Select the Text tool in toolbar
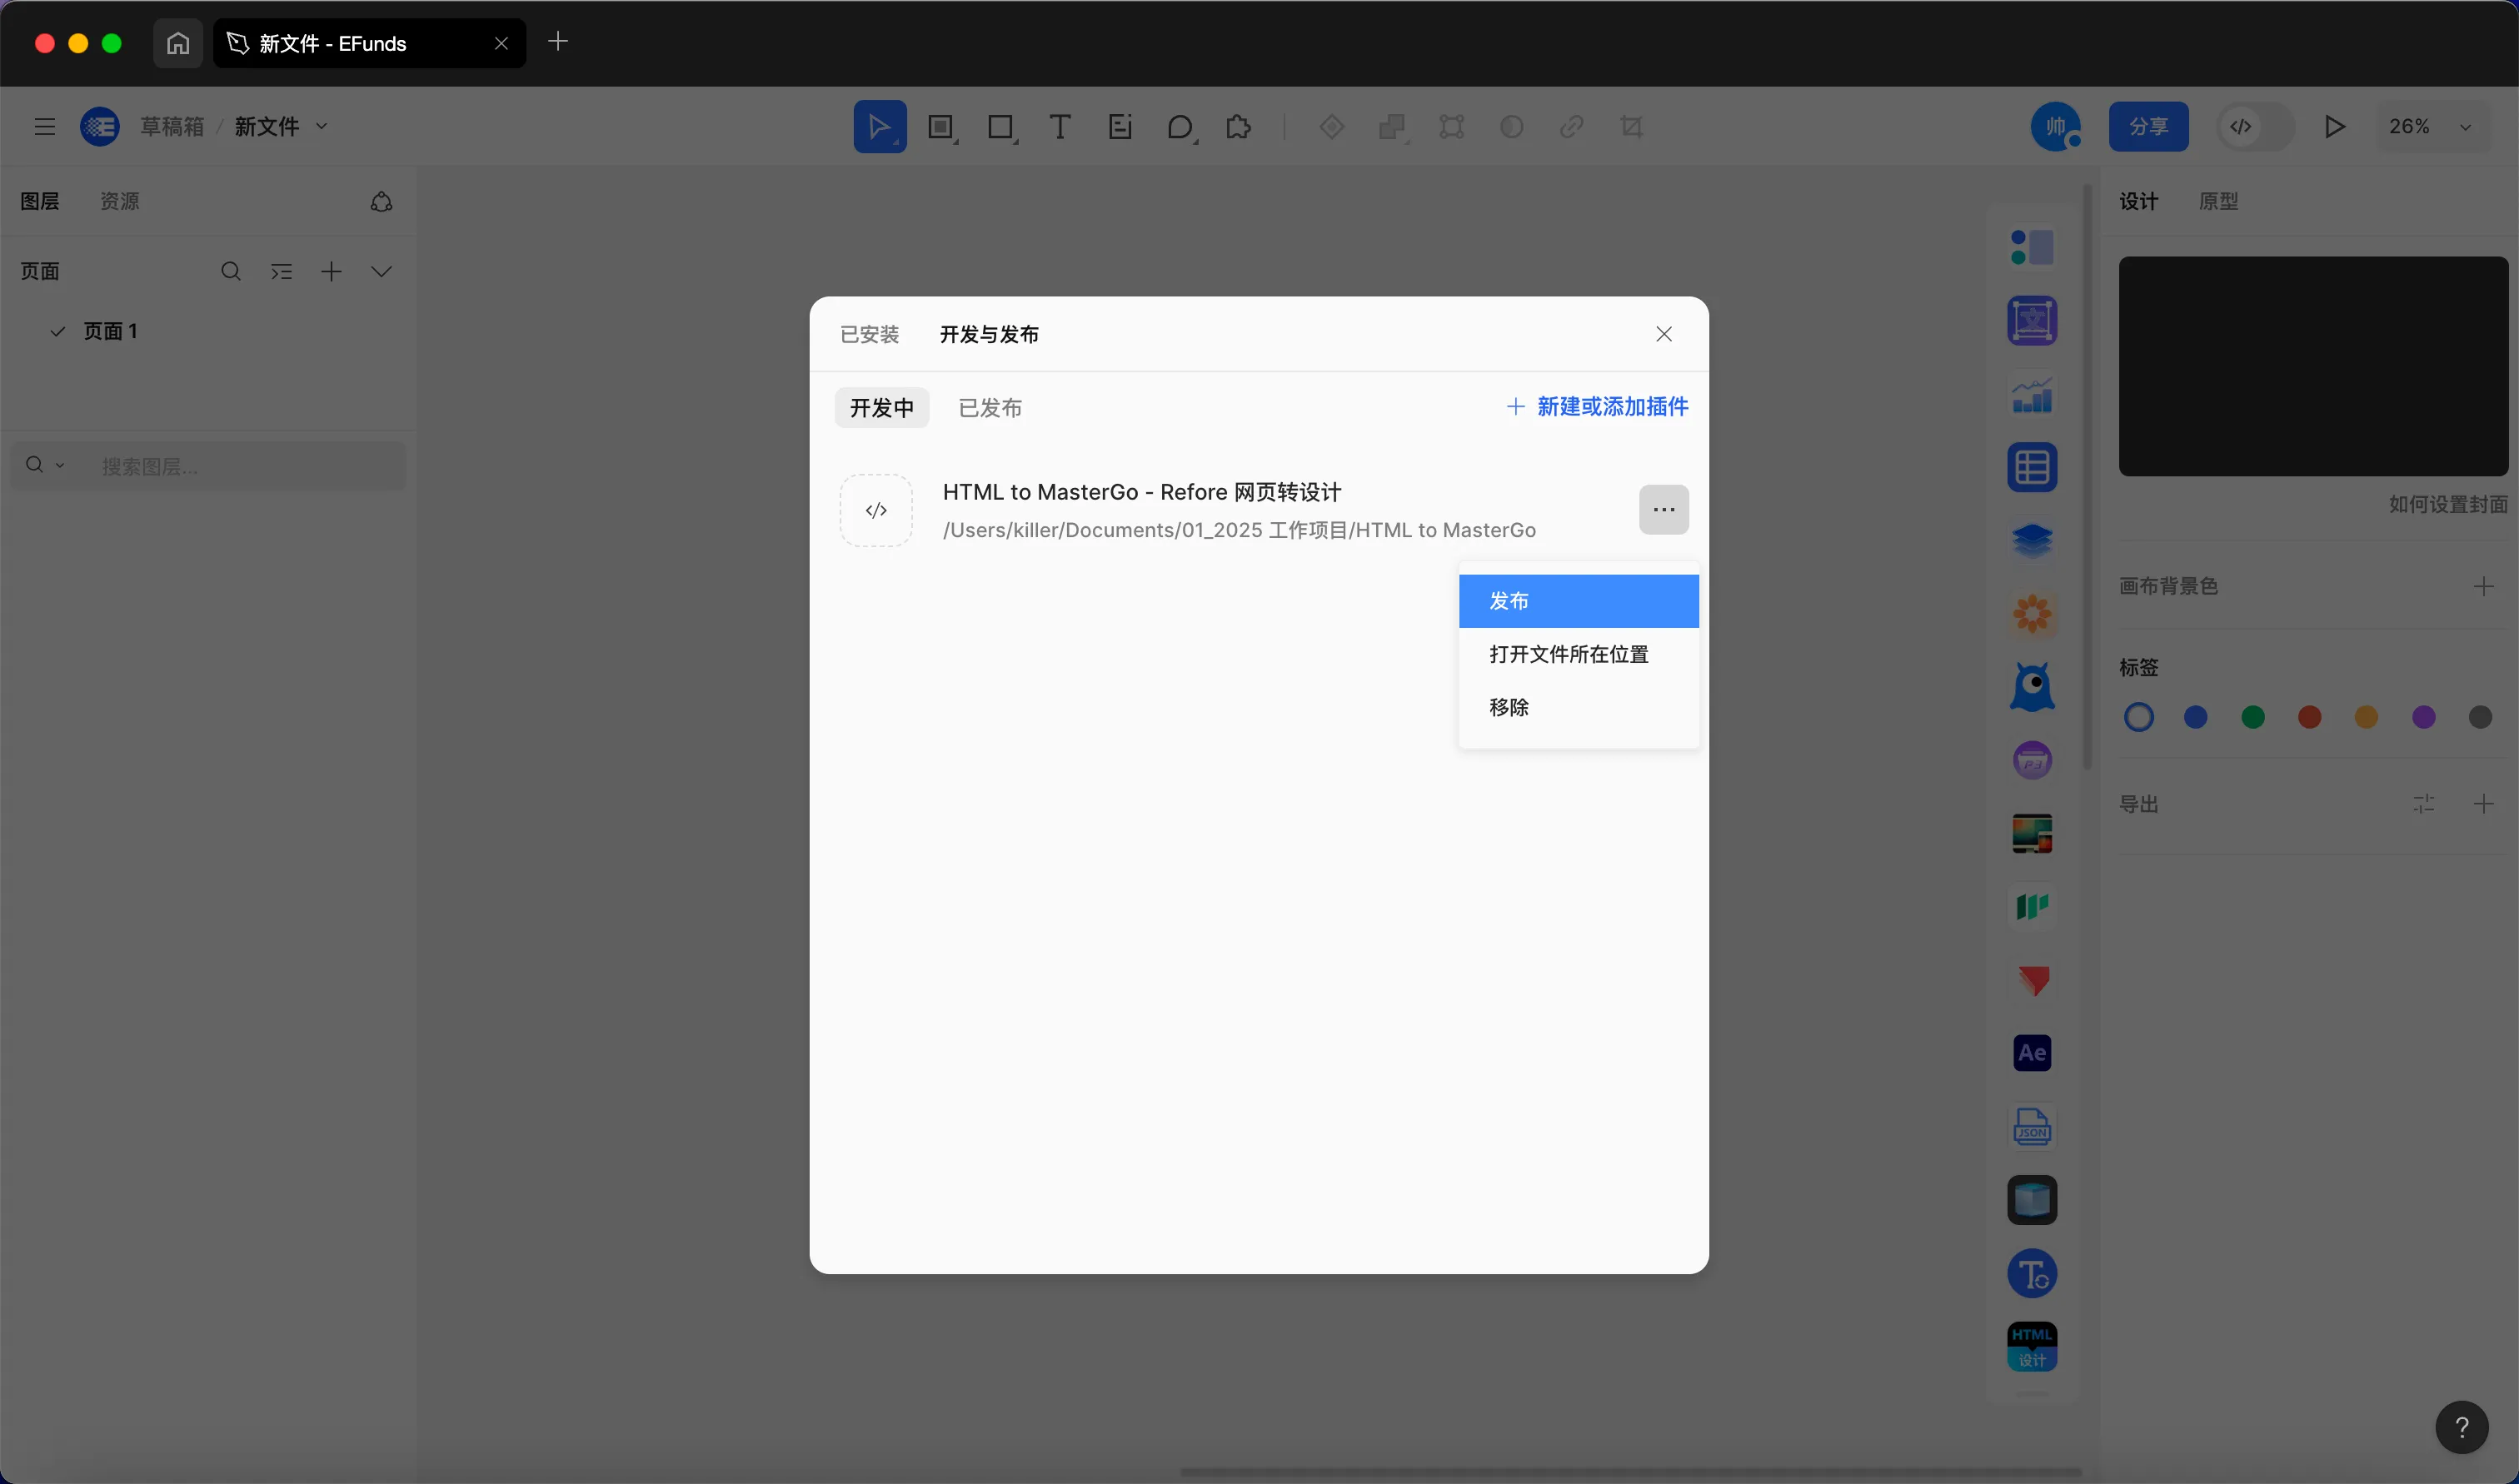Screen dimensions: 2519x1484 [1060, 127]
